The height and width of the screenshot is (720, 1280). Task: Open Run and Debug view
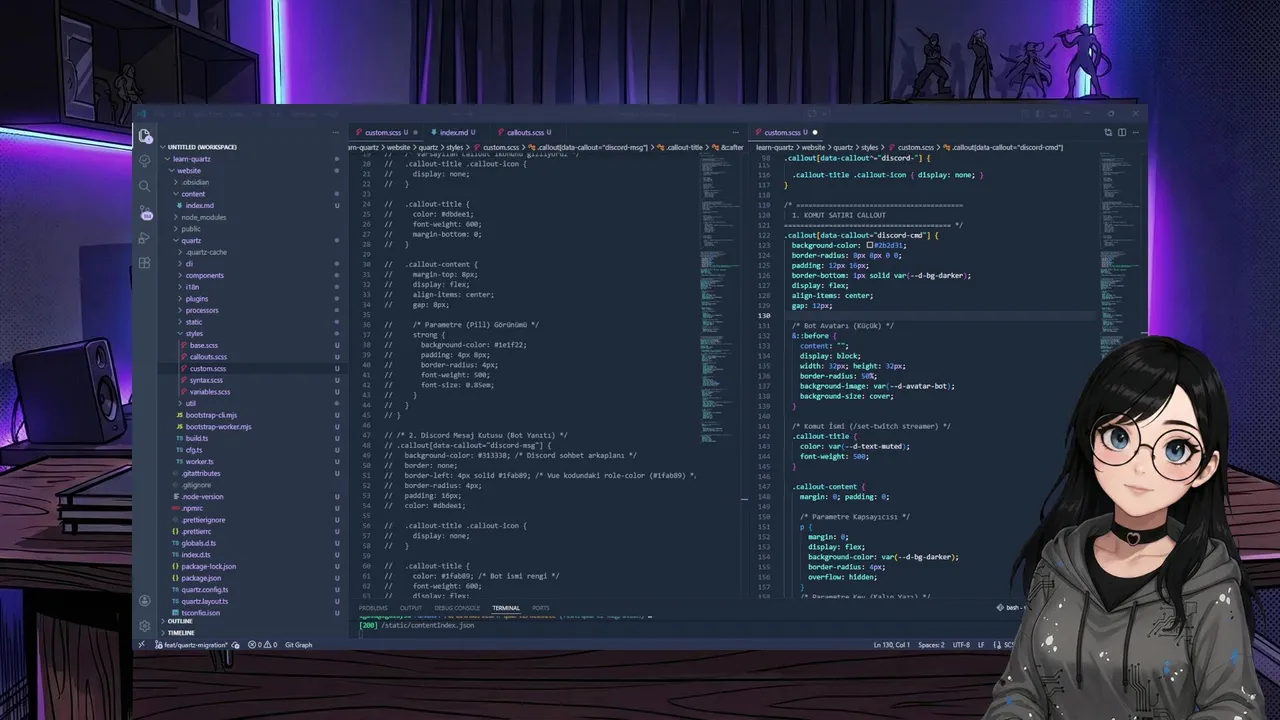(x=145, y=238)
